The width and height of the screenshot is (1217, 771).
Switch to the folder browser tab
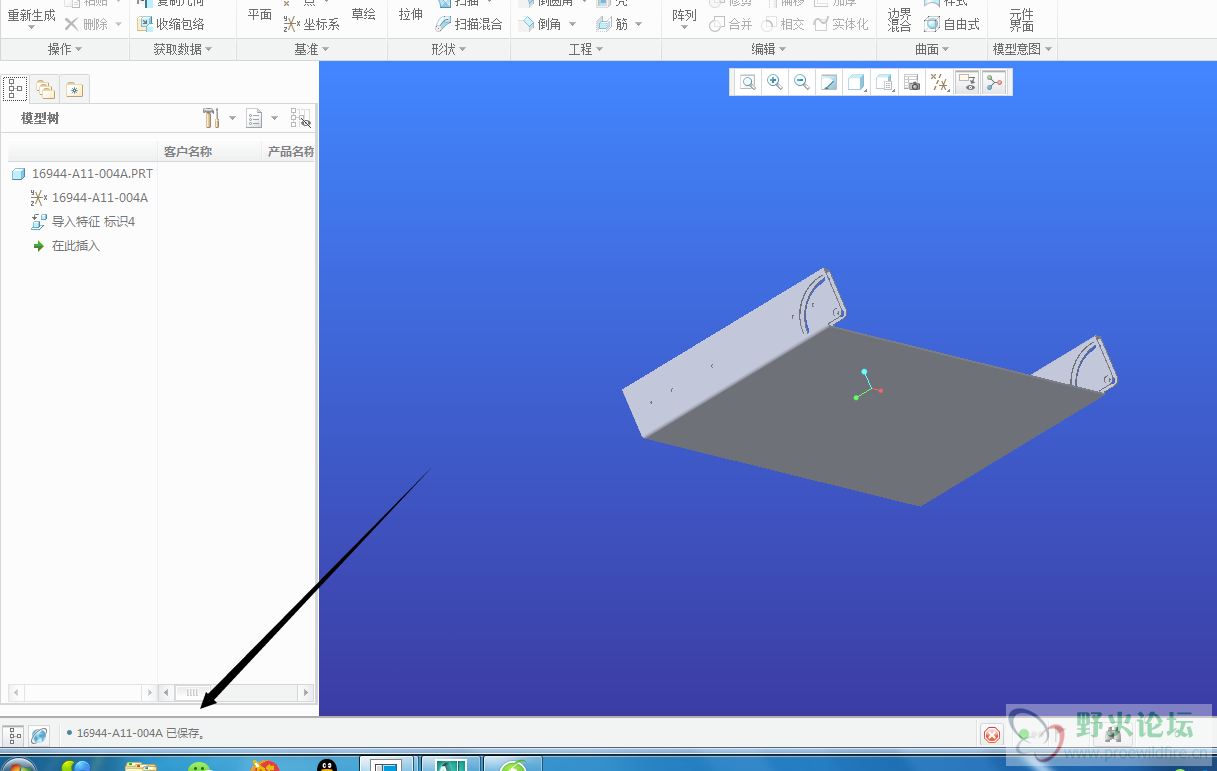(x=45, y=89)
